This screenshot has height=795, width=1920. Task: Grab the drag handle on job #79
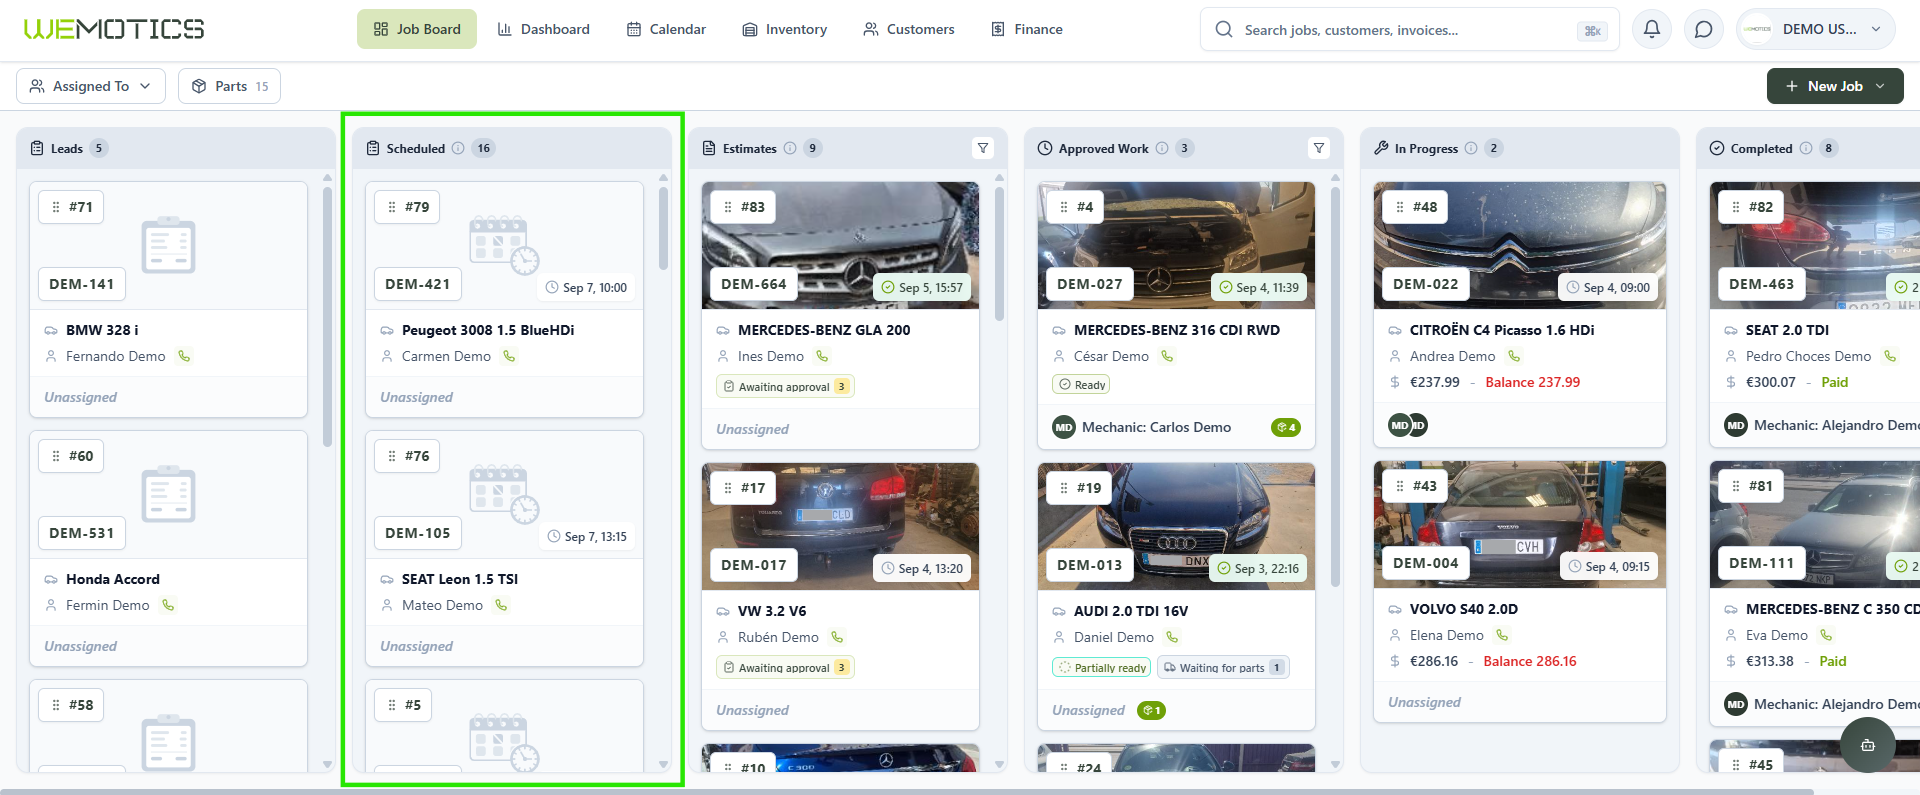click(392, 207)
